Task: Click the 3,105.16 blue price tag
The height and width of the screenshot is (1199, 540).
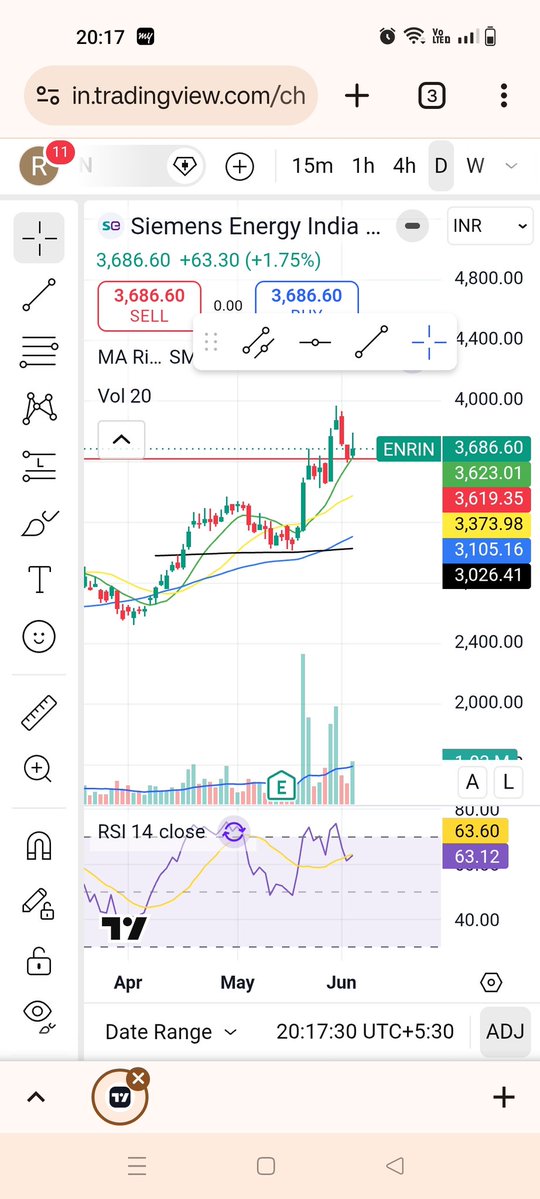Action: pos(487,549)
